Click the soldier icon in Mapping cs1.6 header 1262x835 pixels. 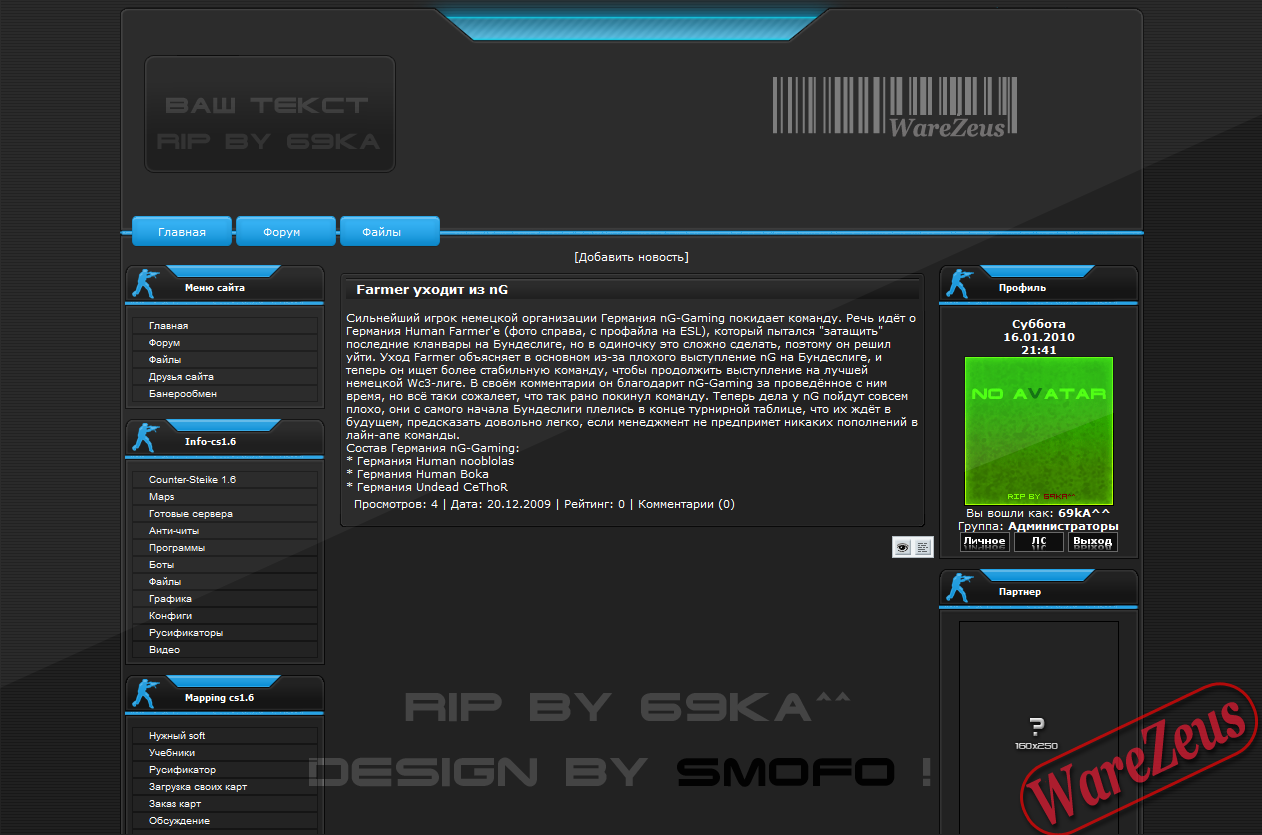tap(146, 694)
